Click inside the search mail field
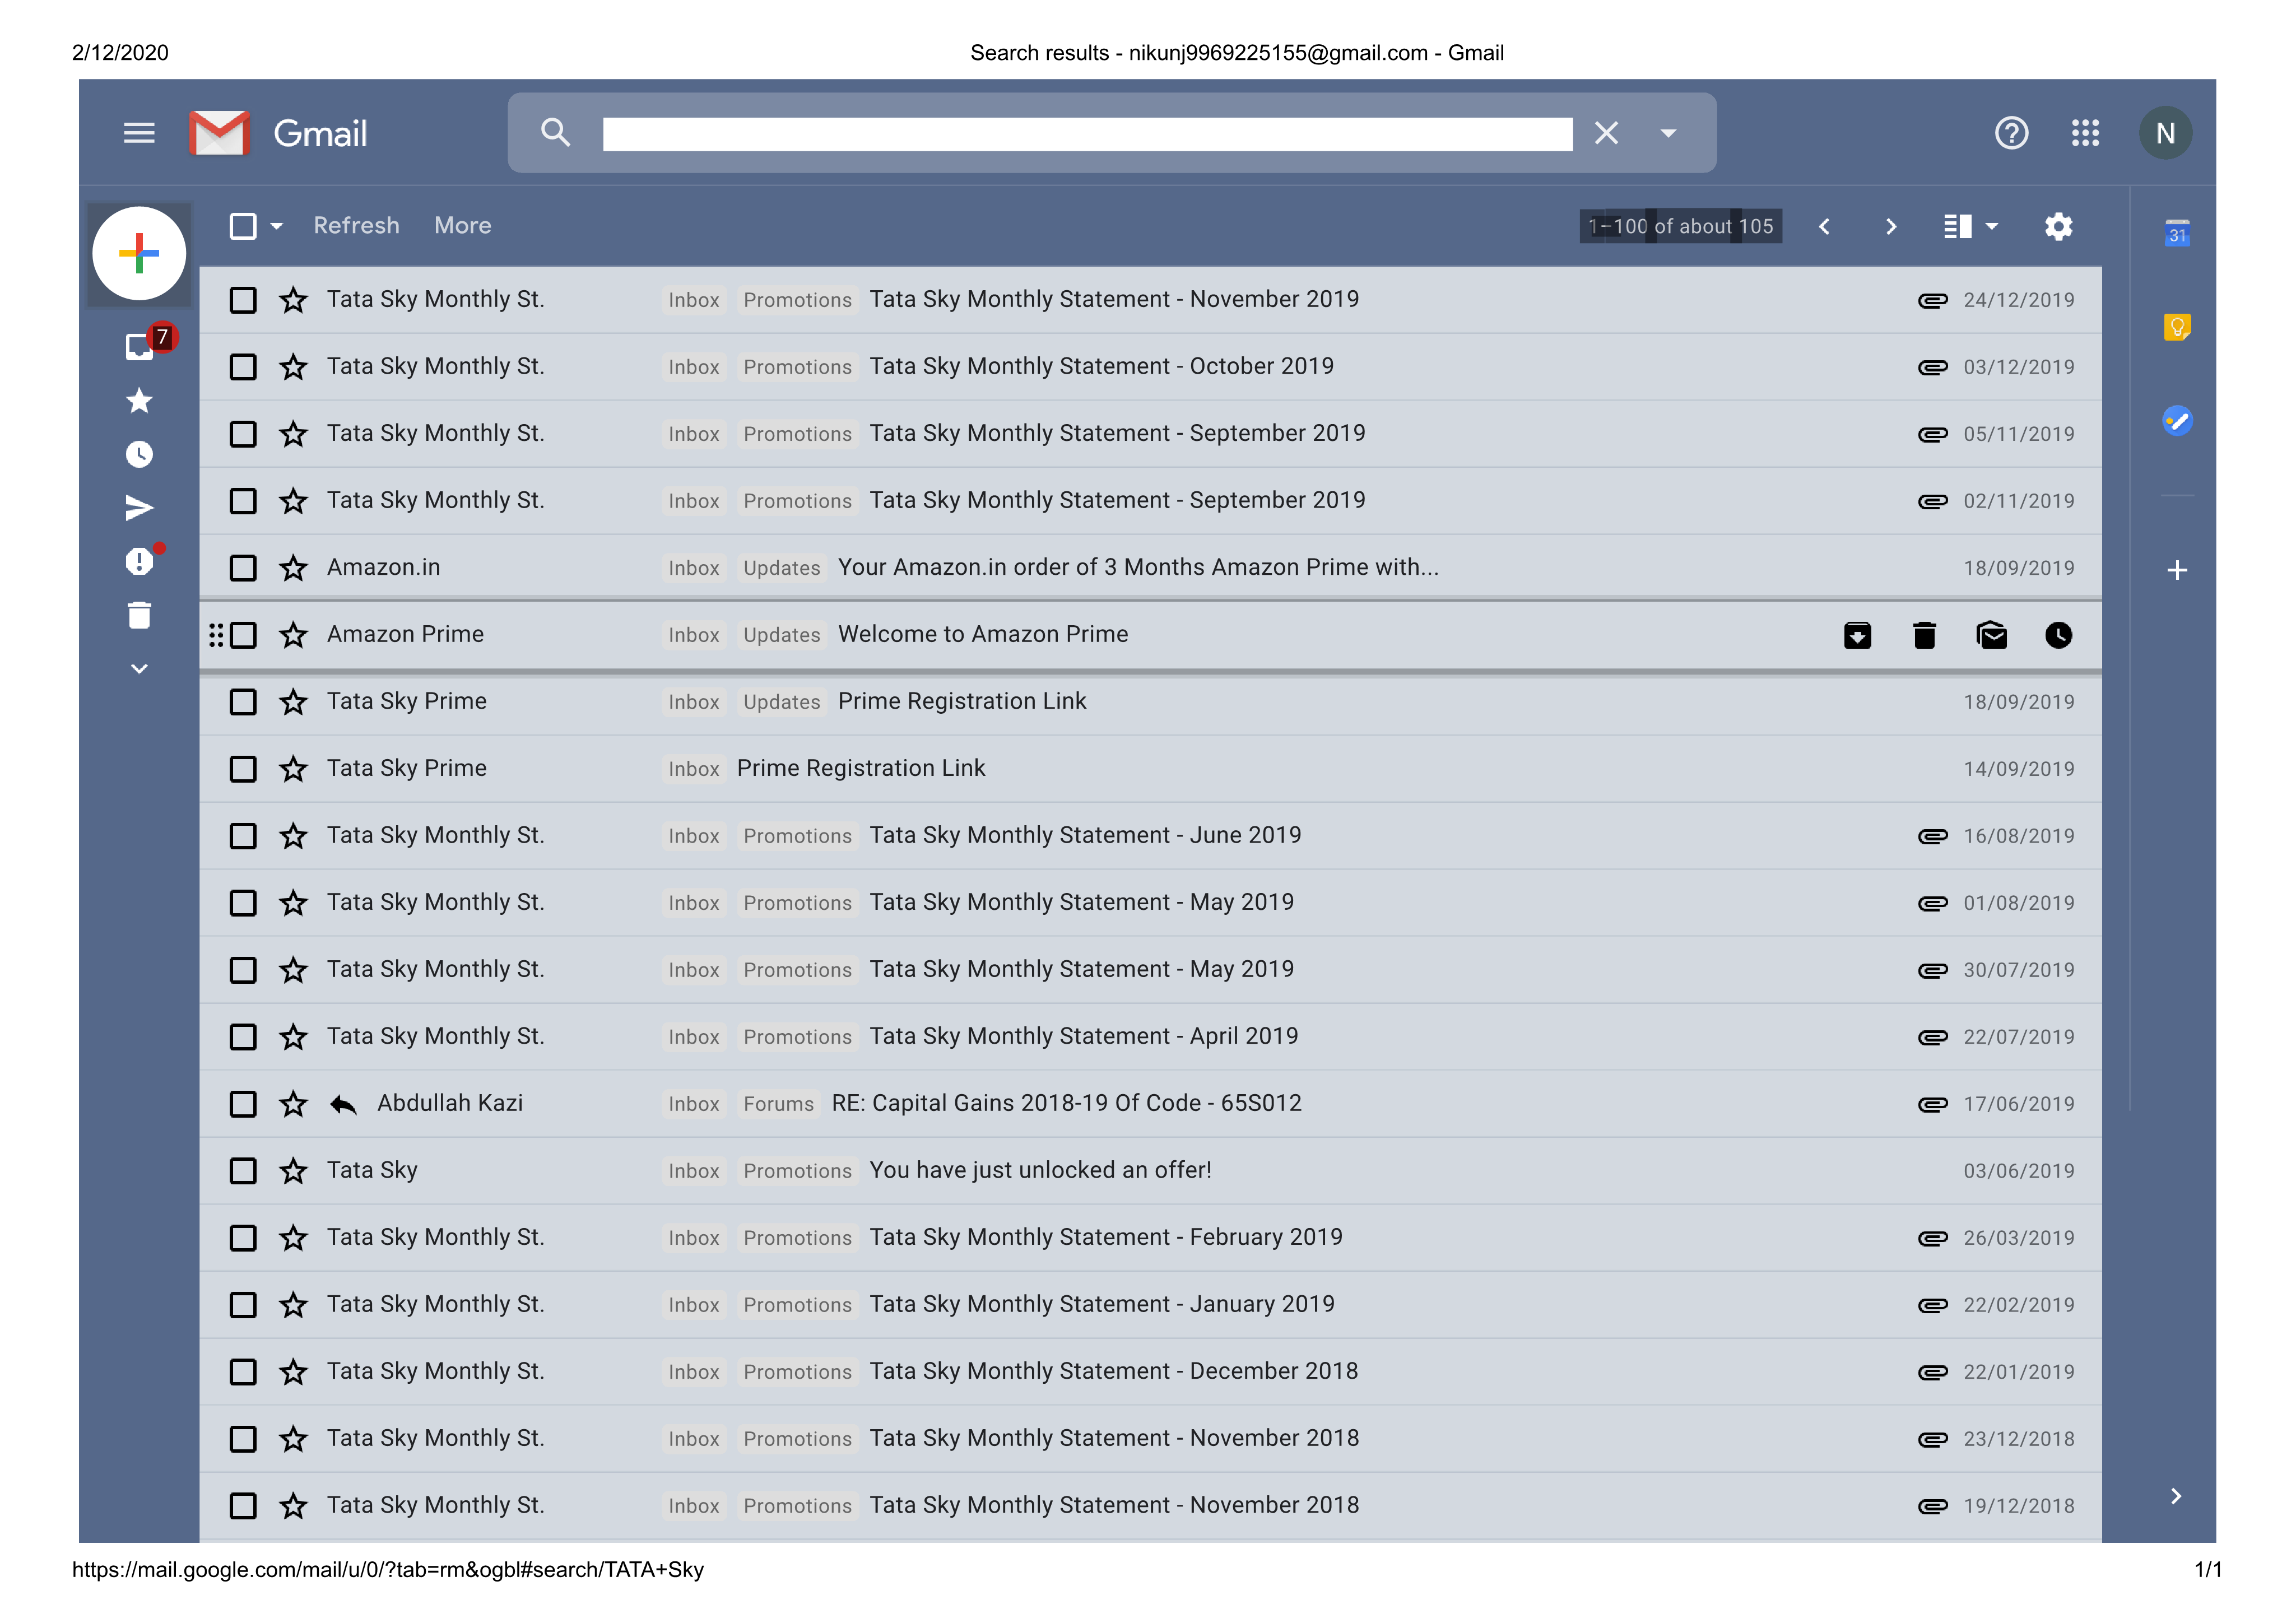The width and height of the screenshot is (2296, 1623). (1087, 134)
